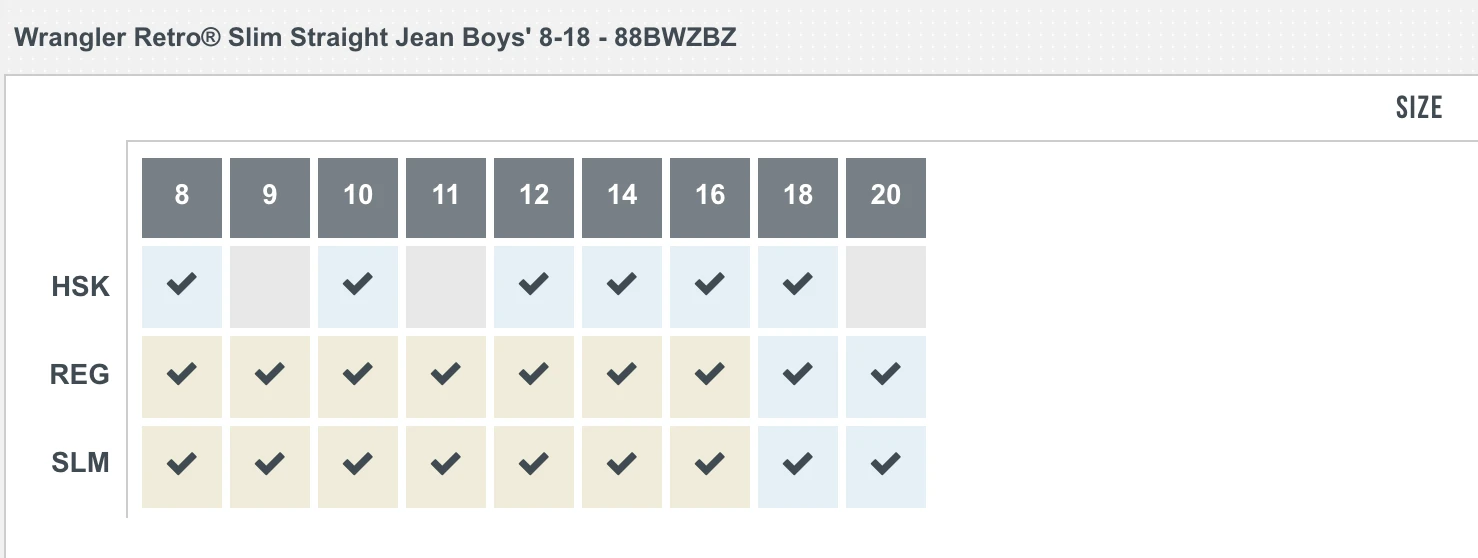
Task: Select HSK size 16 checkmark cell
Action: pyautogui.click(x=710, y=286)
